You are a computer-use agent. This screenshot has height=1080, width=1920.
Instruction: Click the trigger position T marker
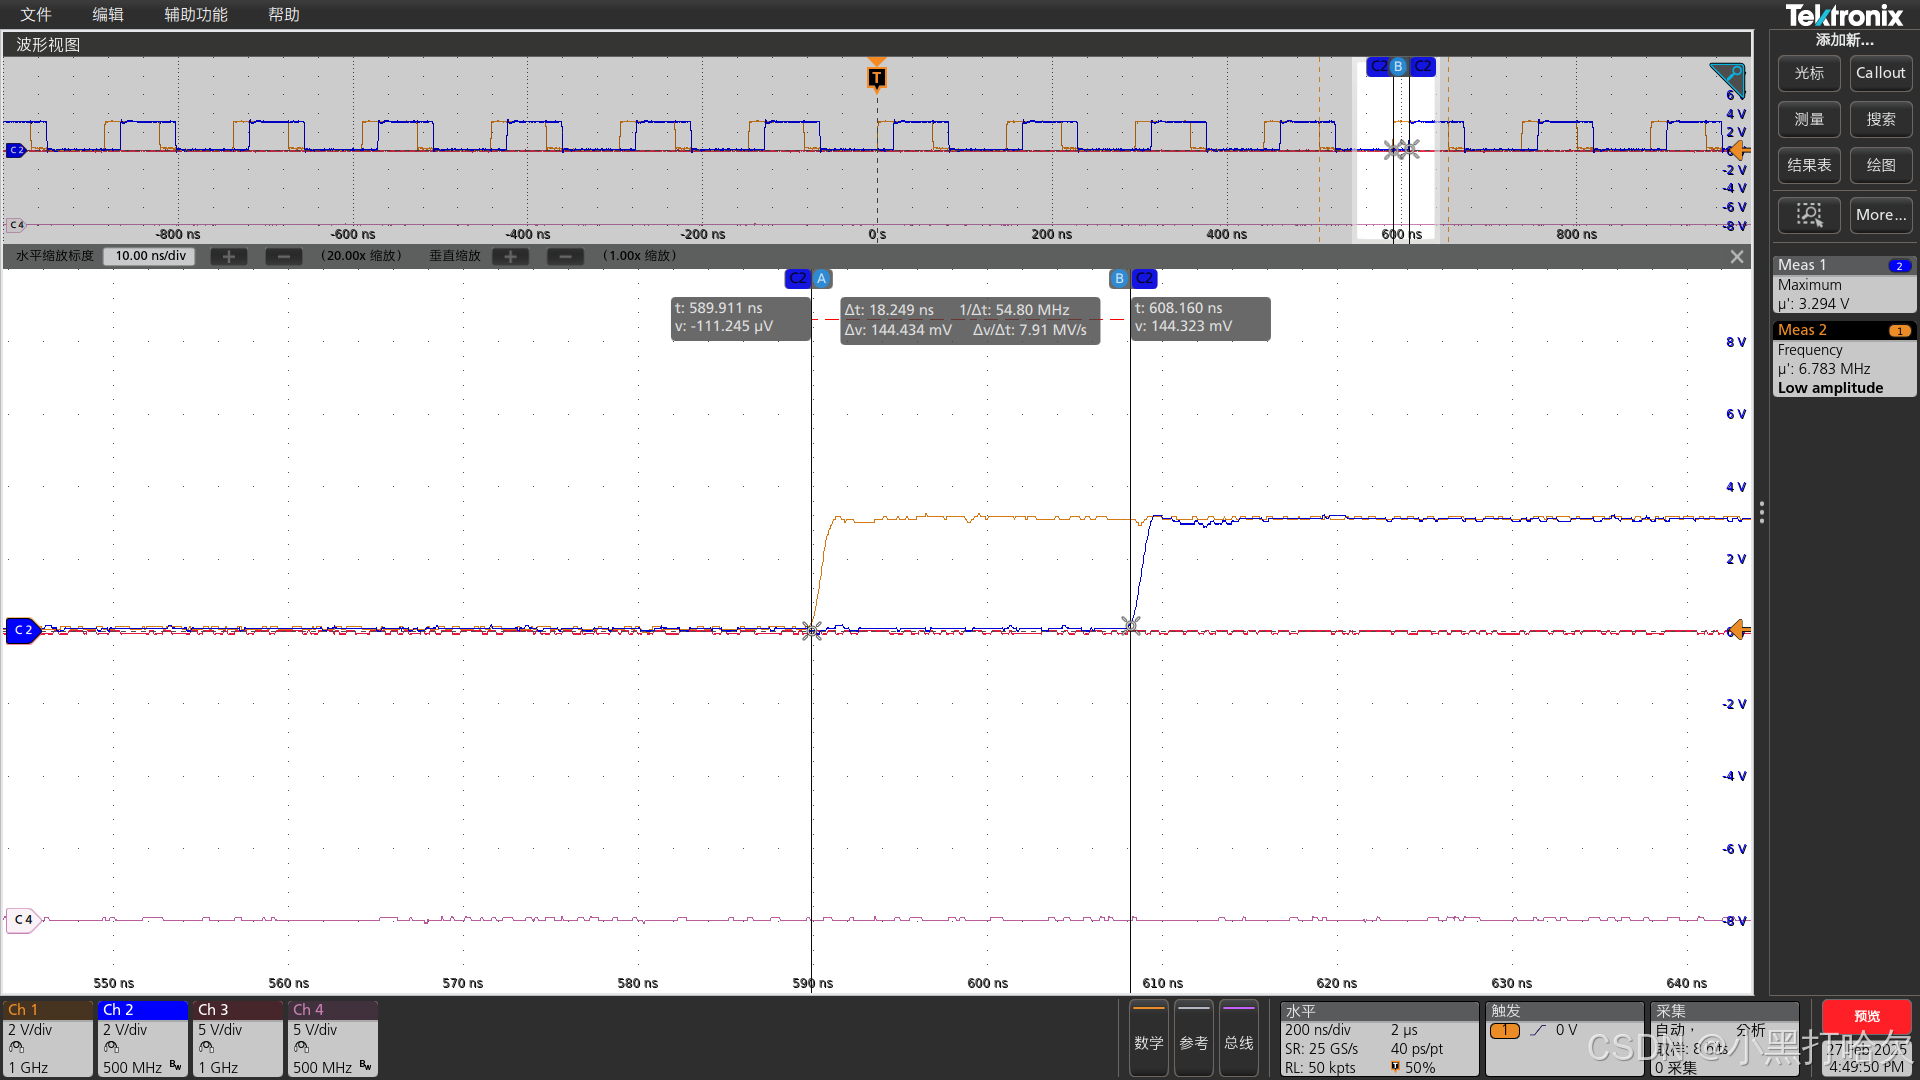(876, 77)
